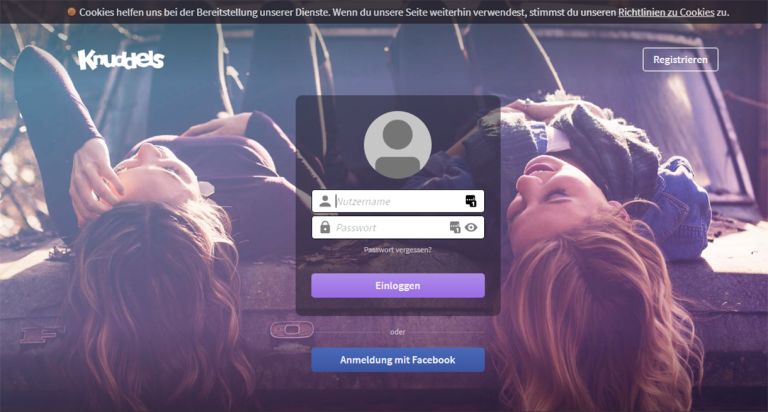The height and width of the screenshot is (412, 768).
Task: Click the default profile avatar placeholder
Action: pyautogui.click(x=398, y=145)
